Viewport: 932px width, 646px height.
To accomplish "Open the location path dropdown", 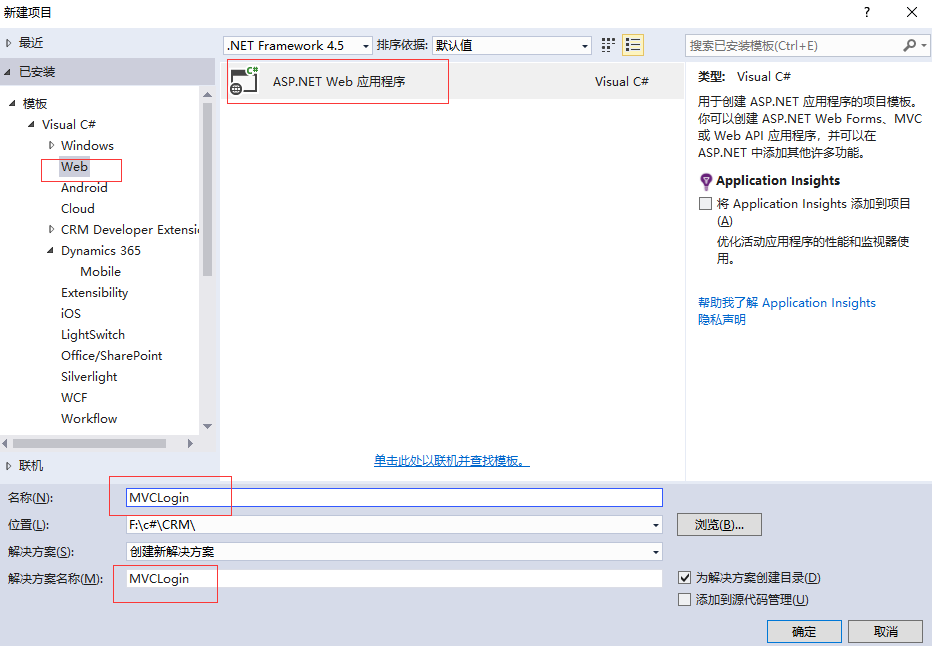I will [656, 525].
